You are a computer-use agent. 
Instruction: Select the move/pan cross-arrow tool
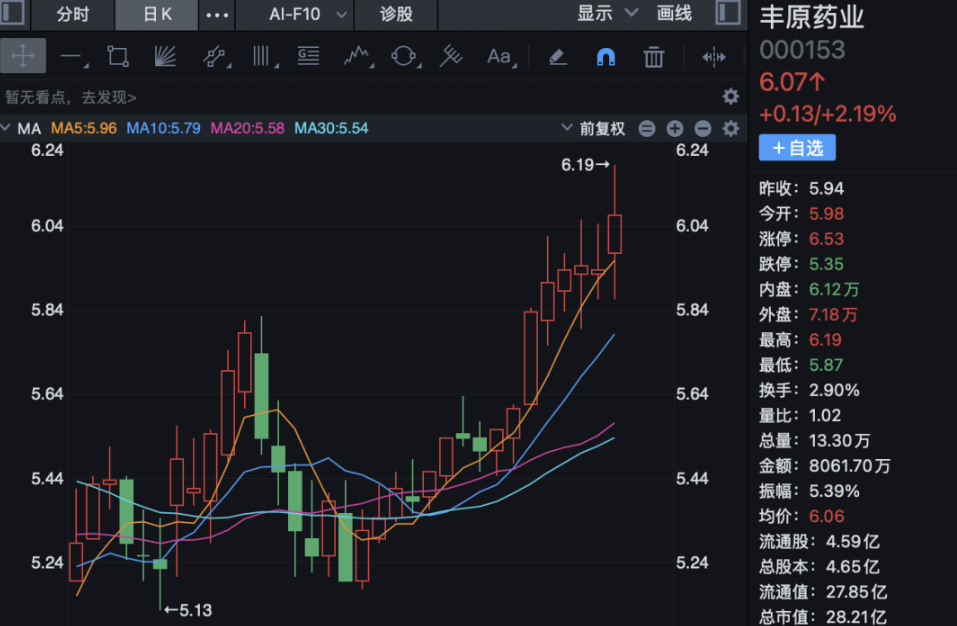(x=23, y=56)
